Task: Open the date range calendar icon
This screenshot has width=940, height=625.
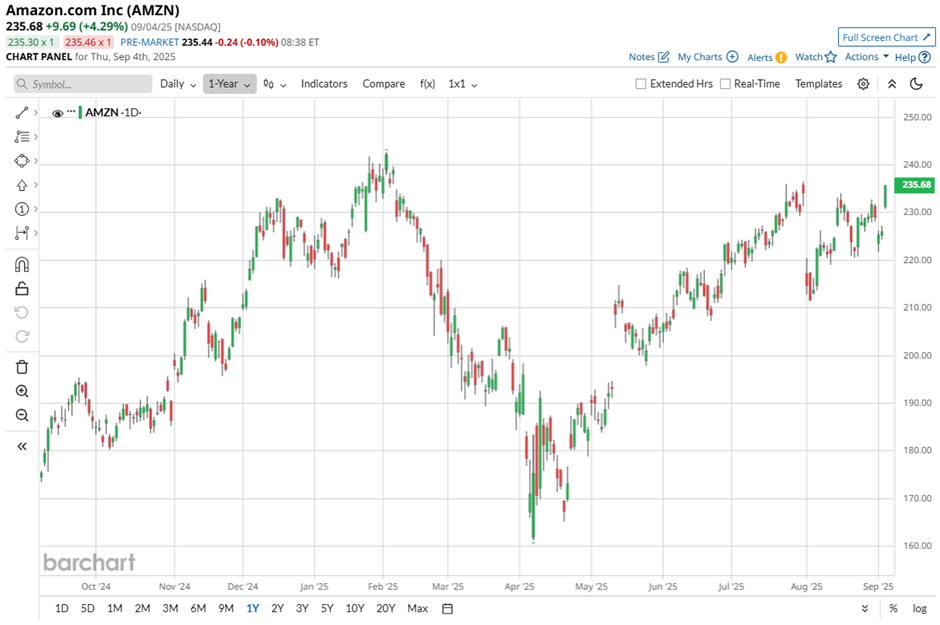Action: (x=447, y=609)
